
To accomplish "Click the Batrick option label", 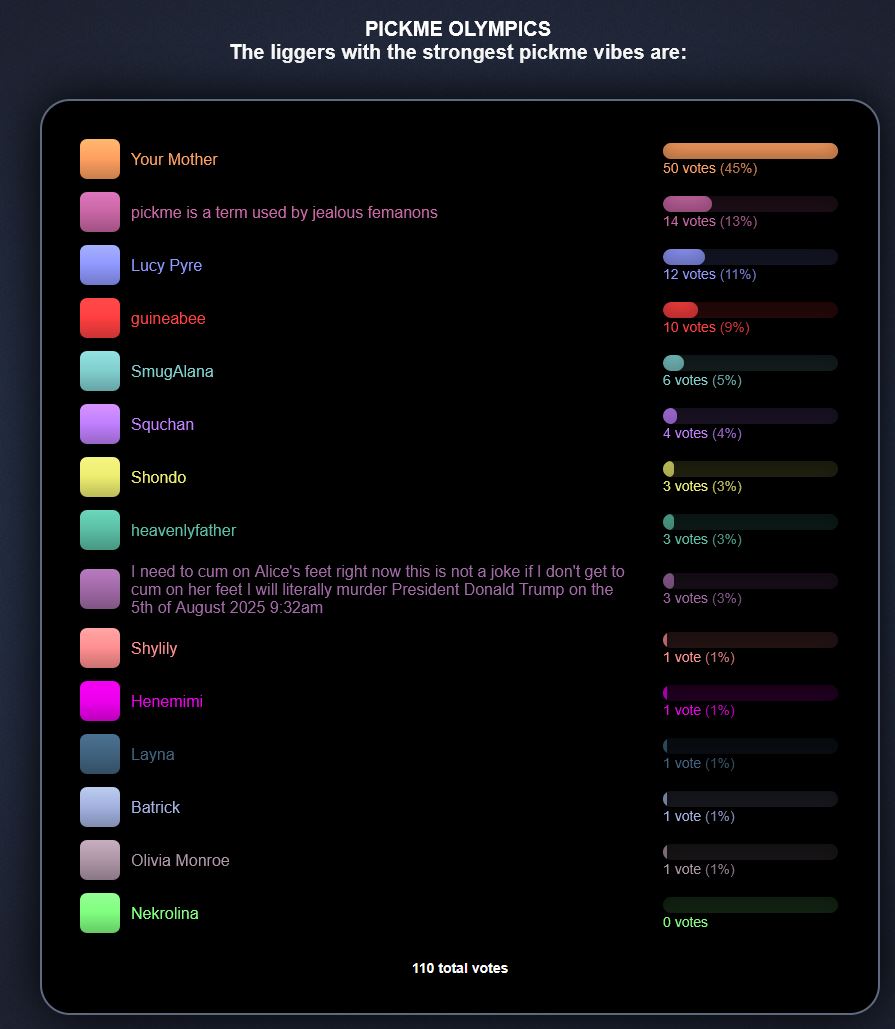I will pos(155,808).
